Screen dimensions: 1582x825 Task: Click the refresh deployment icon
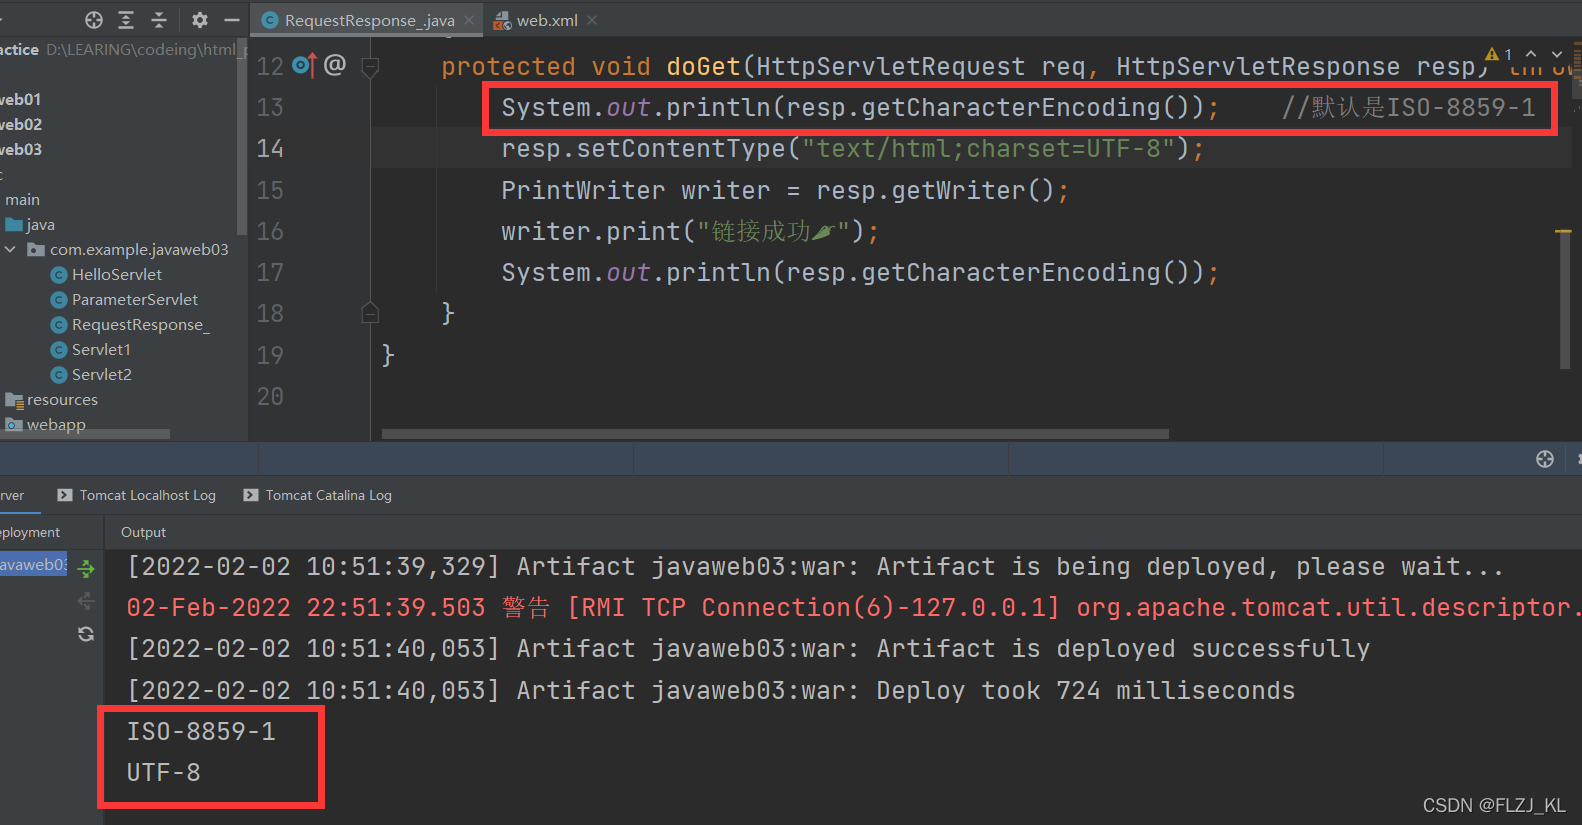point(86,634)
